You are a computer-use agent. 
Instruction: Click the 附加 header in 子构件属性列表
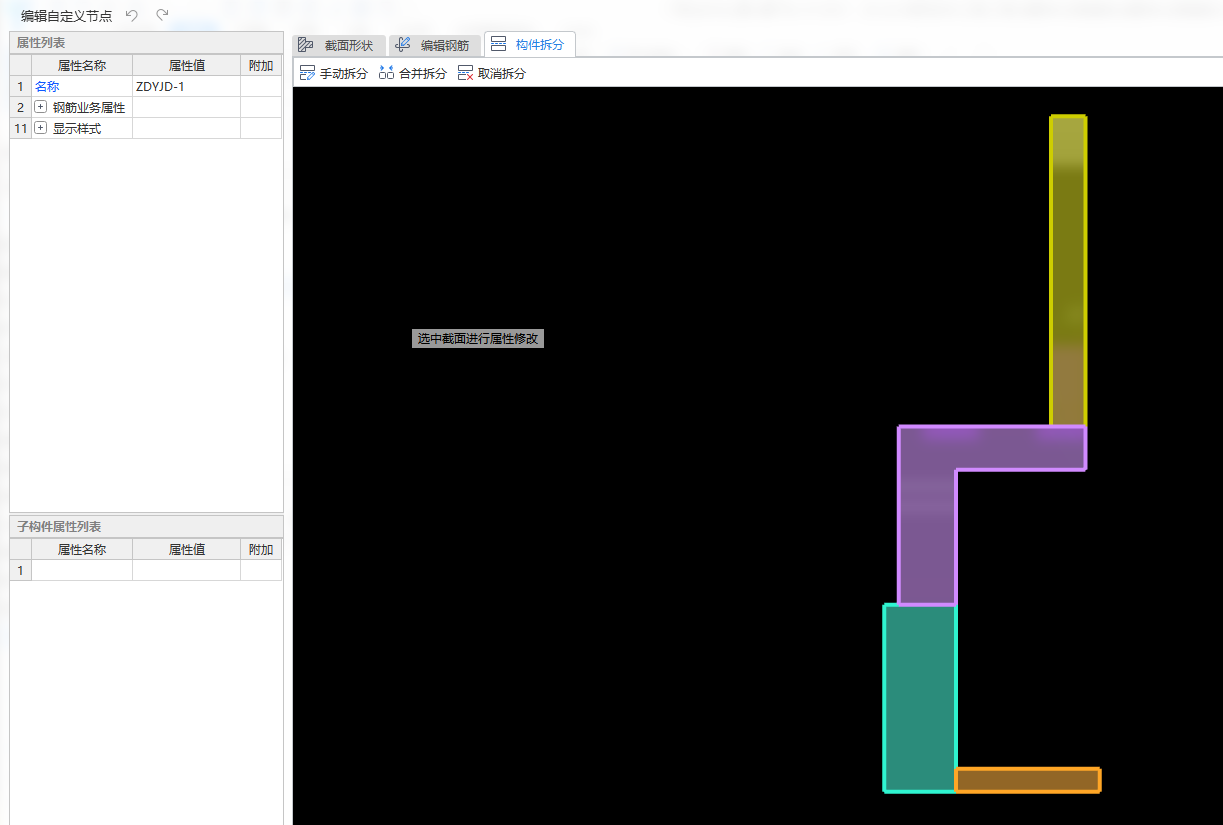pyautogui.click(x=261, y=550)
